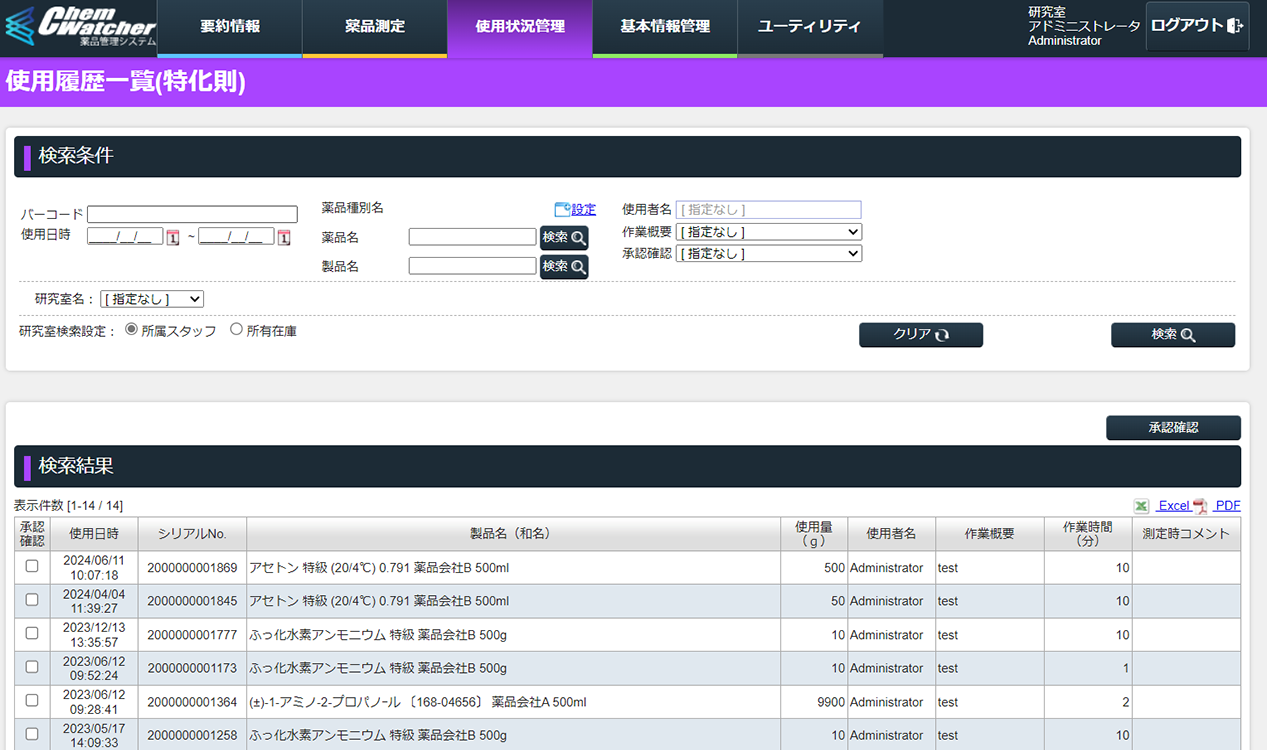Open the 基本情報管理 menu tab
This screenshot has height=750, width=1267.
pyautogui.click(x=665, y=27)
